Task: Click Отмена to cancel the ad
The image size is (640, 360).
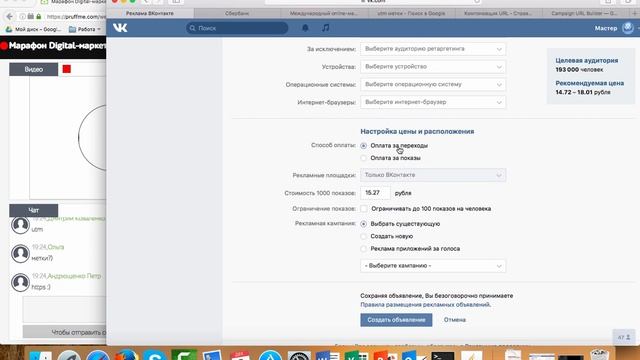Action: point(455,320)
